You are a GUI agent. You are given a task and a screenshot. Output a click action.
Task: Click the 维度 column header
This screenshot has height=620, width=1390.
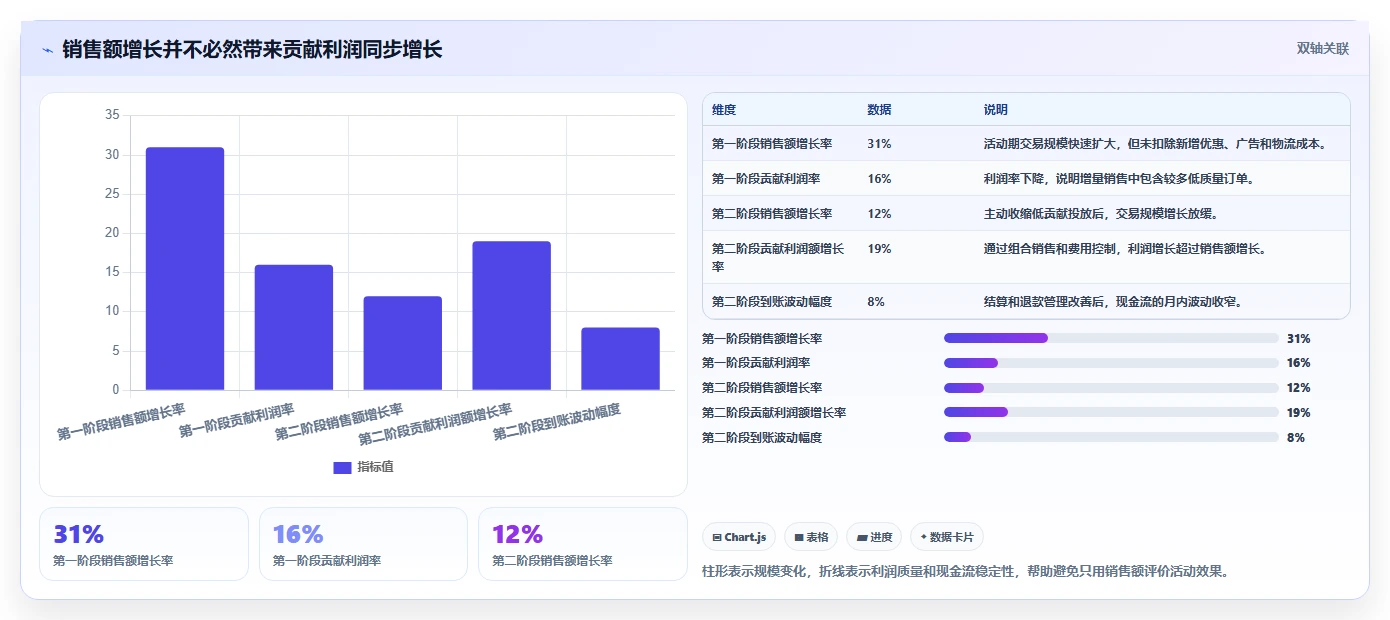724,110
